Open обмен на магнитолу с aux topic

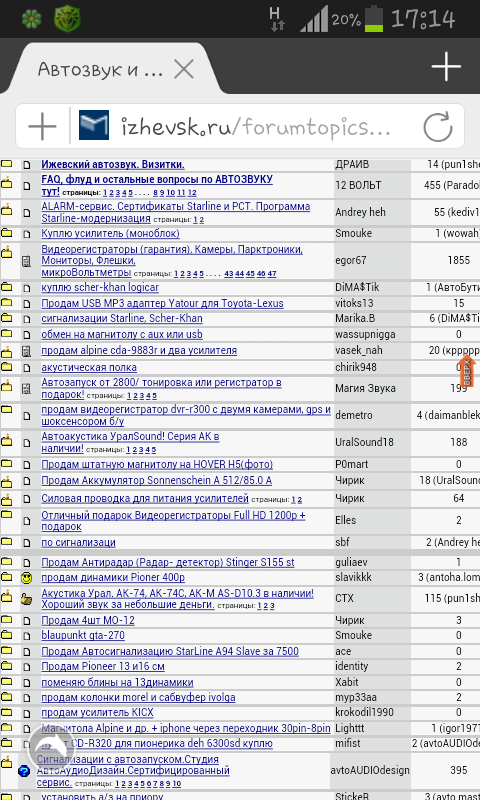click(122, 334)
